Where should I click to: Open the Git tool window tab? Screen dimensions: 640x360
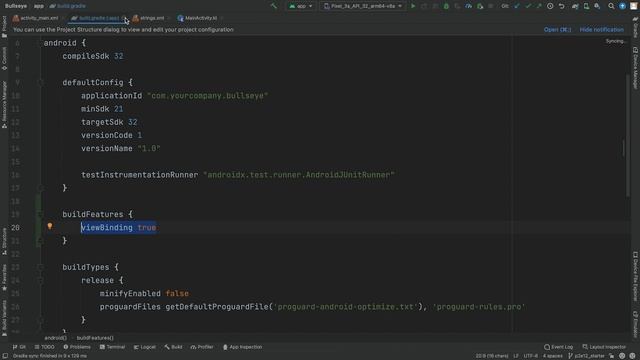coord(19,347)
